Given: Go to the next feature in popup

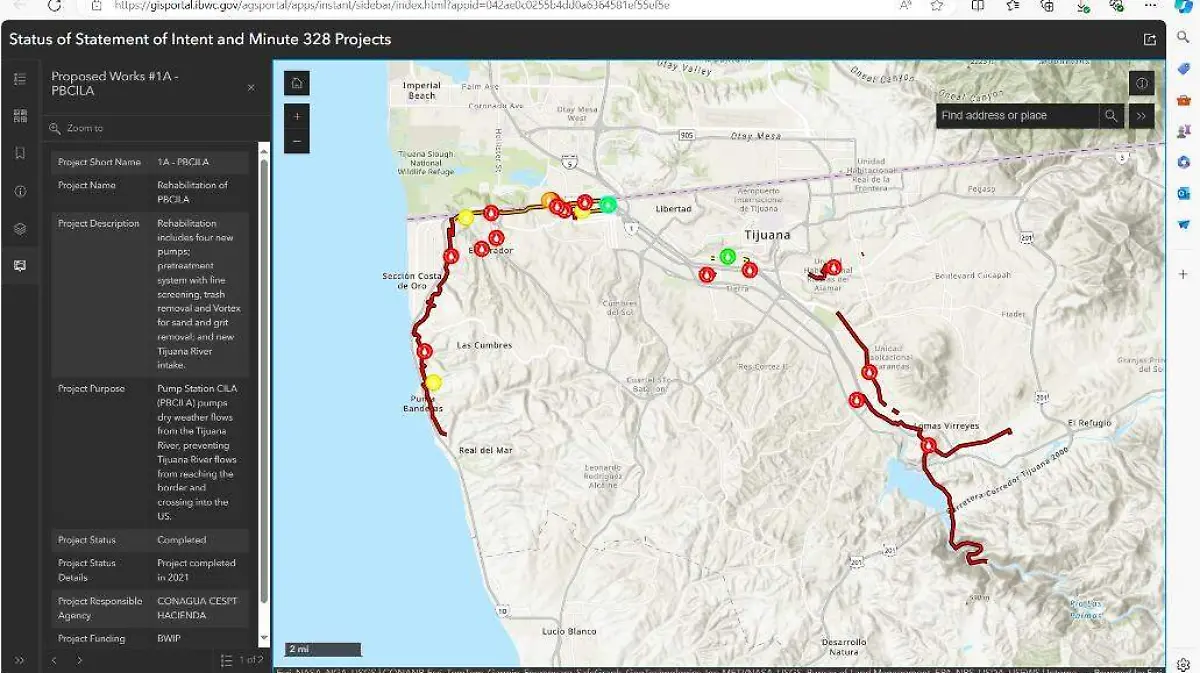Looking at the screenshot, I should [x=80, y=660].
